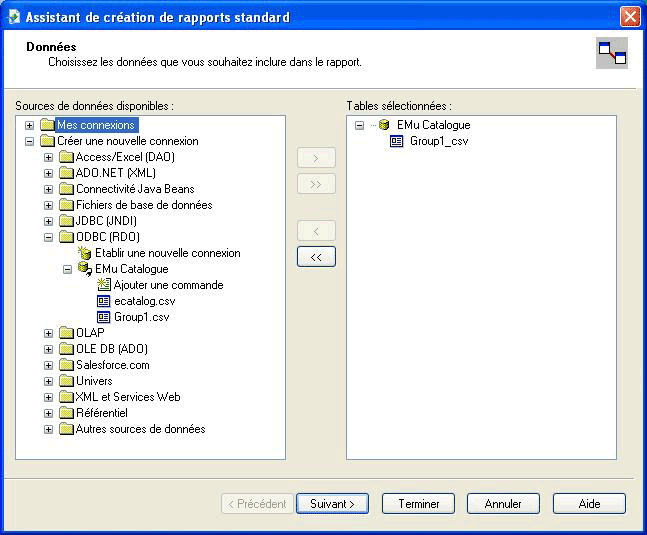647x535 pixels.
Task: Click the EMu Catalogue database icon in right panel
Action: coord(386,125)
